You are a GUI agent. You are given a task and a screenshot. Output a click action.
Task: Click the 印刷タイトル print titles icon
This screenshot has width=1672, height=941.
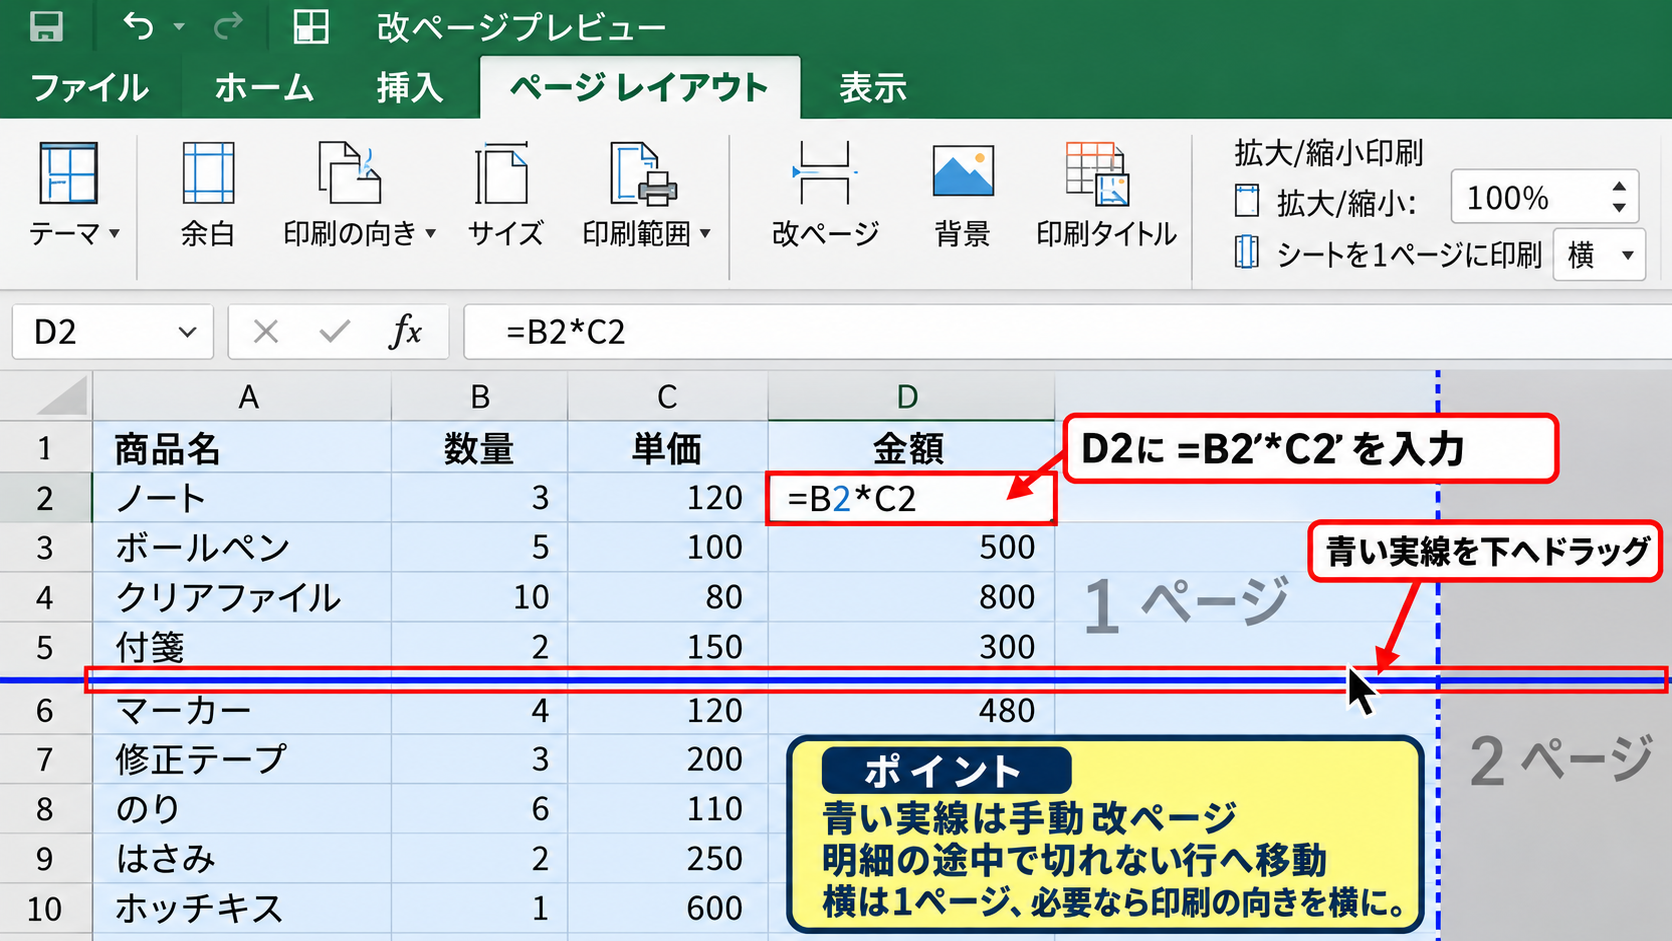[x=1098, y=173]
